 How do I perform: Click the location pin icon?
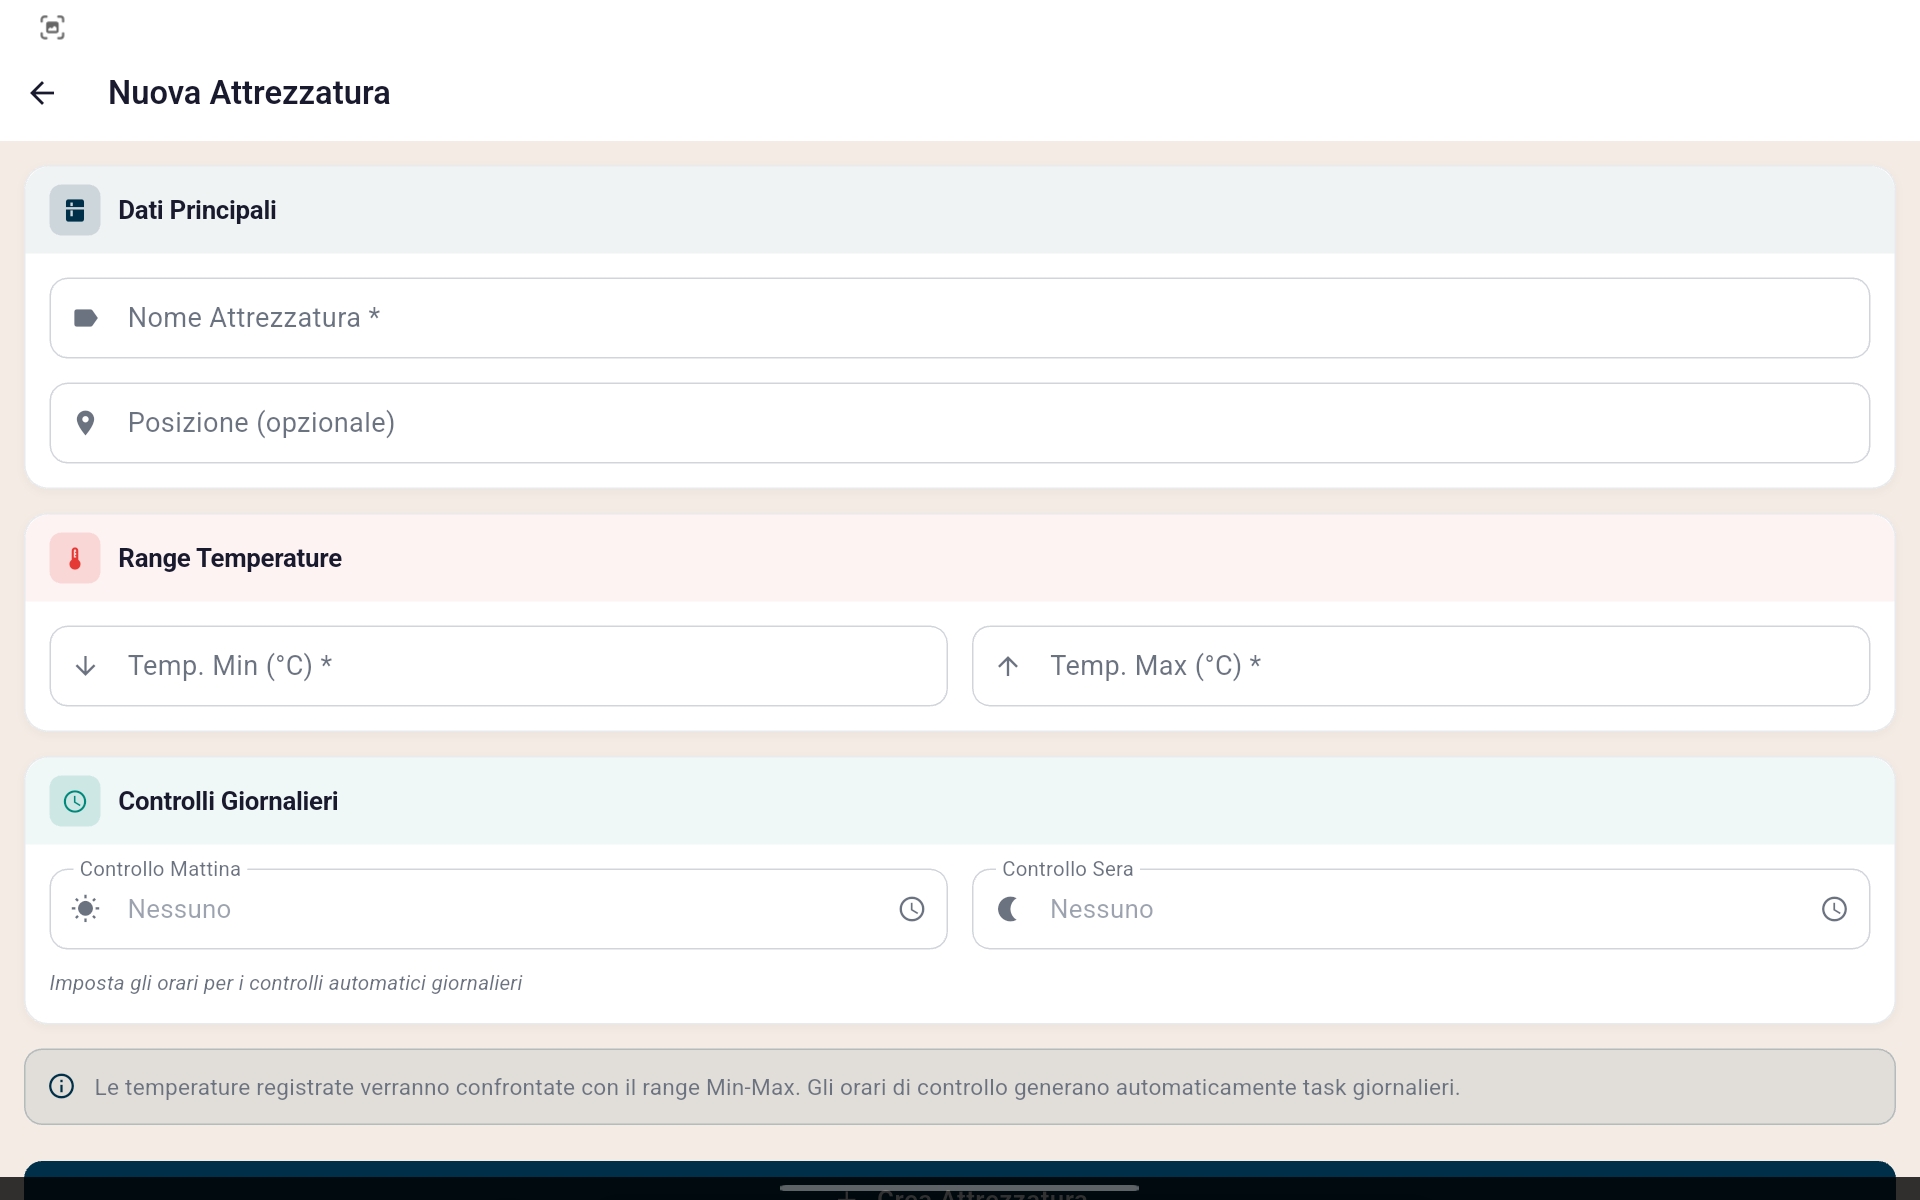(x=86, y=423)
